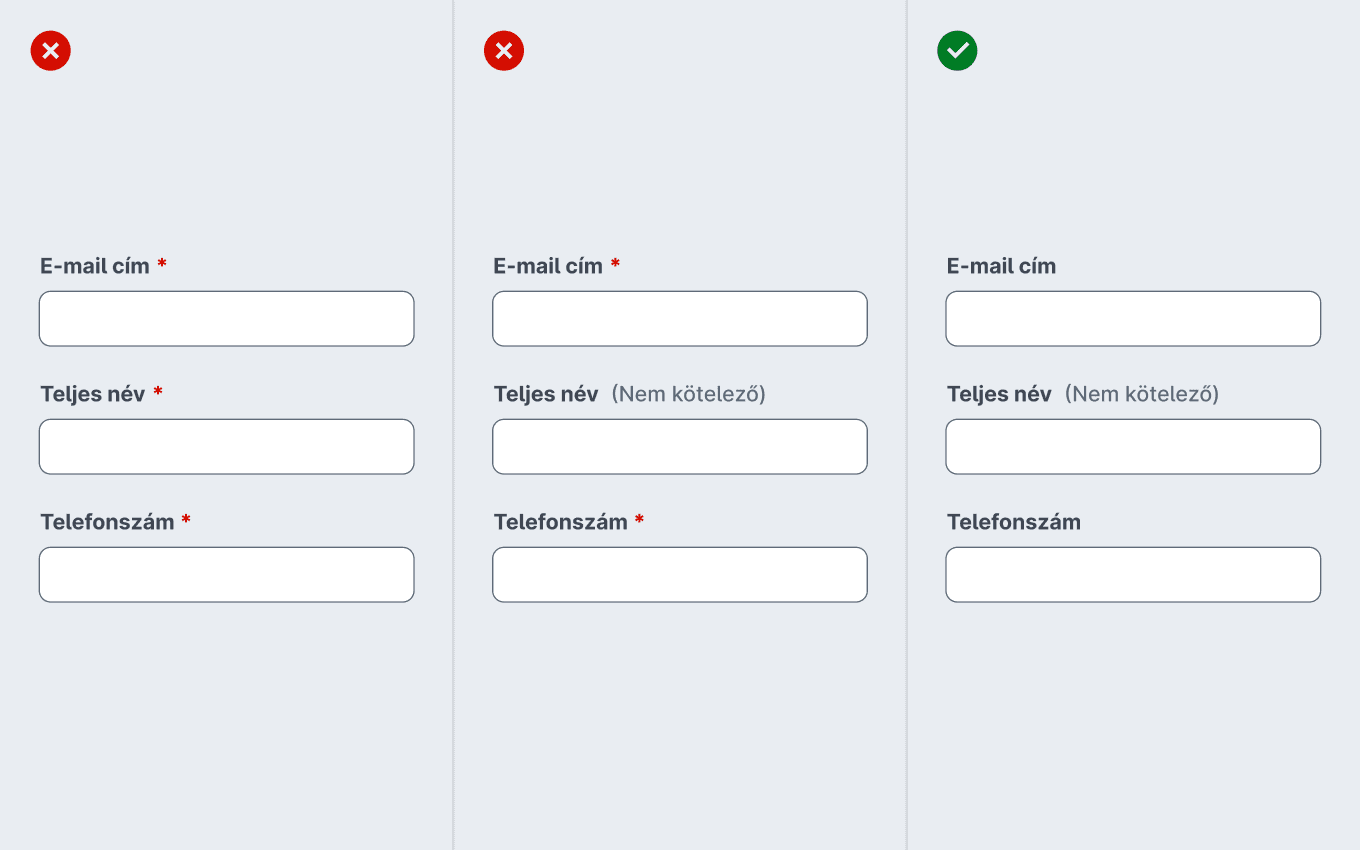
Task: Click the asterisk beside E-mail cím in the middle form
Action: 615,263
